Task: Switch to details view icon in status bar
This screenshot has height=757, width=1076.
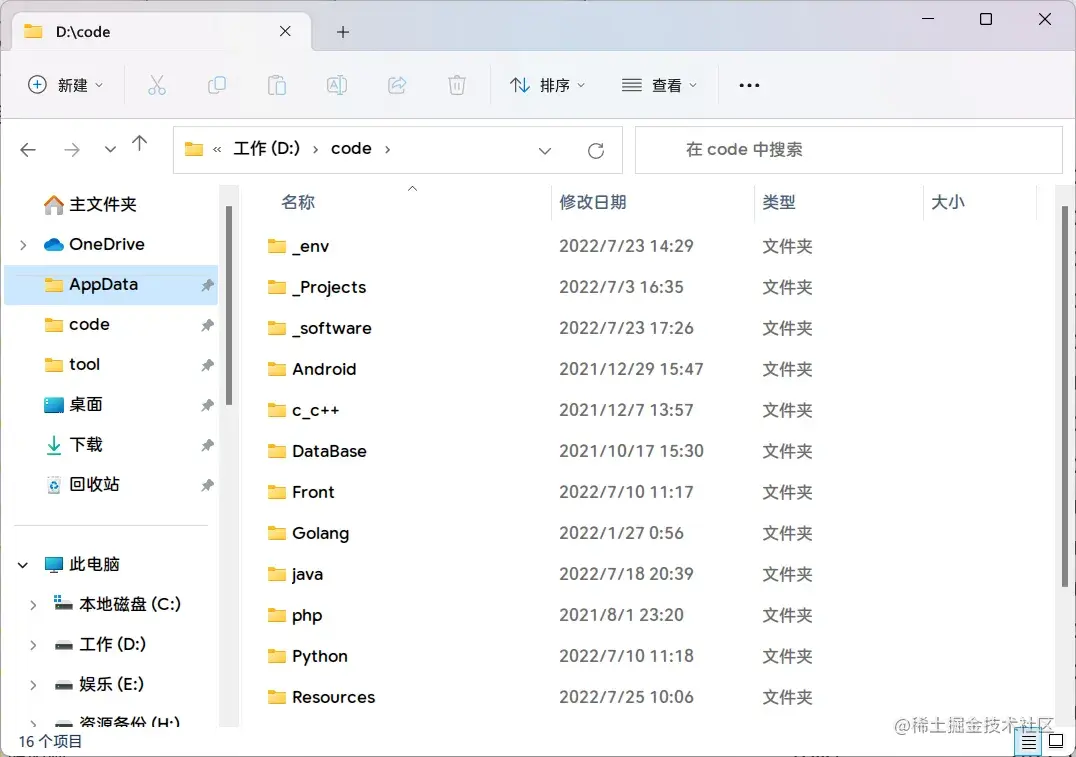Action: pos(1028,742)
